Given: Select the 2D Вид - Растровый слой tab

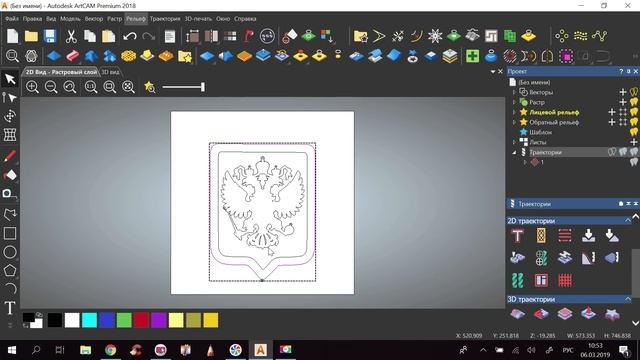Looking at the screenshot, I should tap(61, 72).
